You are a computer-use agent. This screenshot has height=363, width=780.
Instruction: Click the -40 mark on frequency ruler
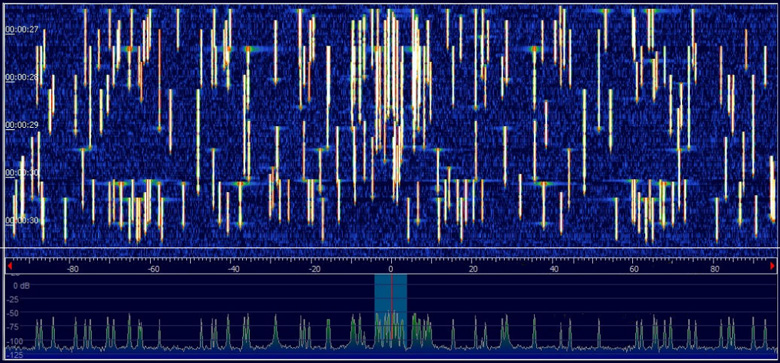(233, 269)
